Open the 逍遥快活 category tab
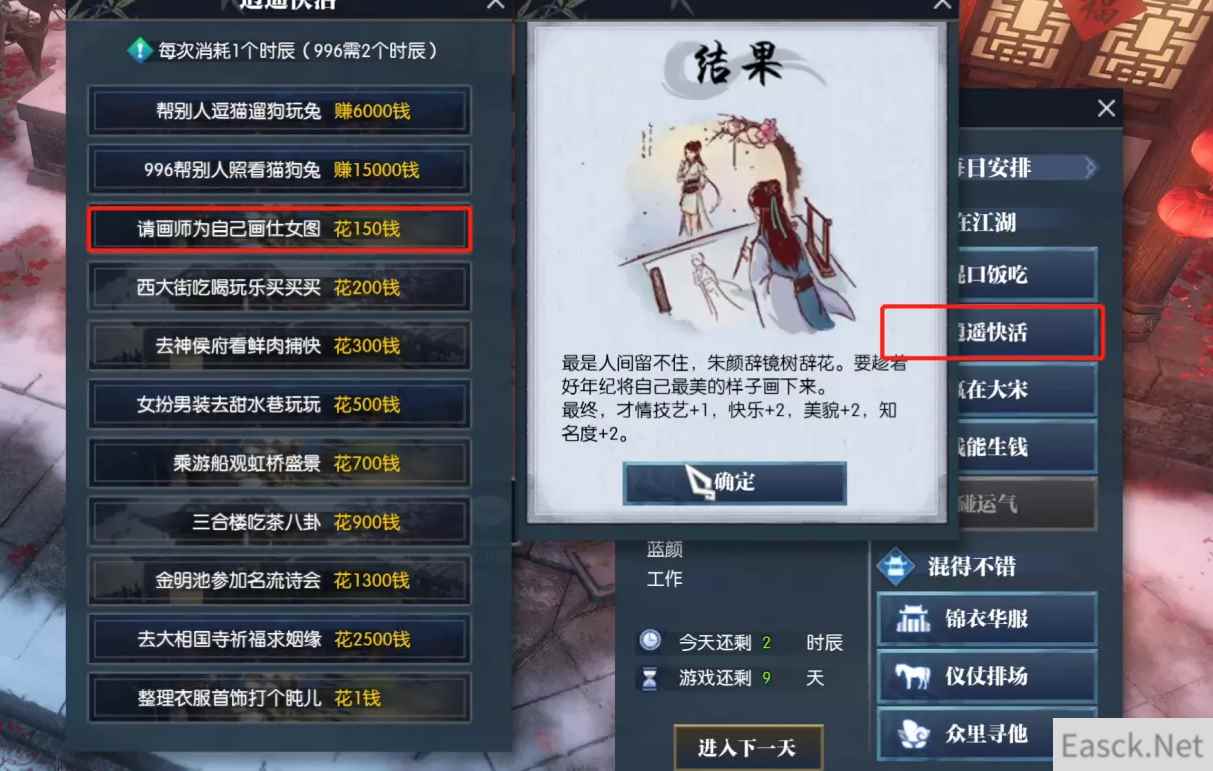The width and height of the screenshot is (1213, 771). click(x=991, y=332)
